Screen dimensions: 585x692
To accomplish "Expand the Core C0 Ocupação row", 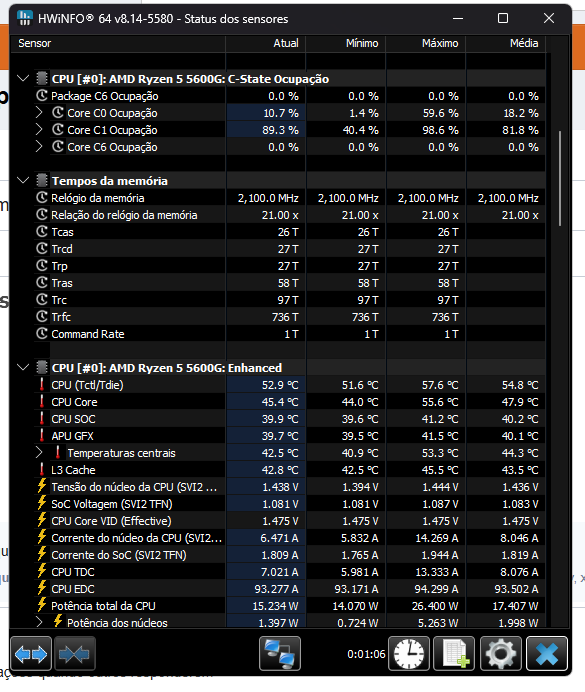I will click(x=39, y=113).
